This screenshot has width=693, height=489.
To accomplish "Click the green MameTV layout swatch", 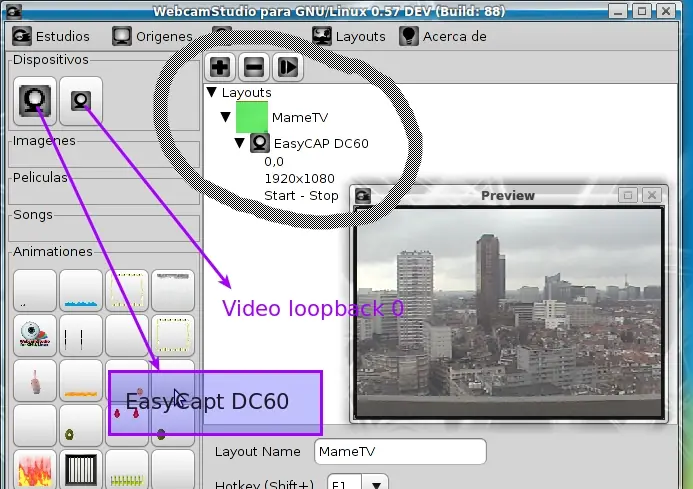I will coord(252,117).
